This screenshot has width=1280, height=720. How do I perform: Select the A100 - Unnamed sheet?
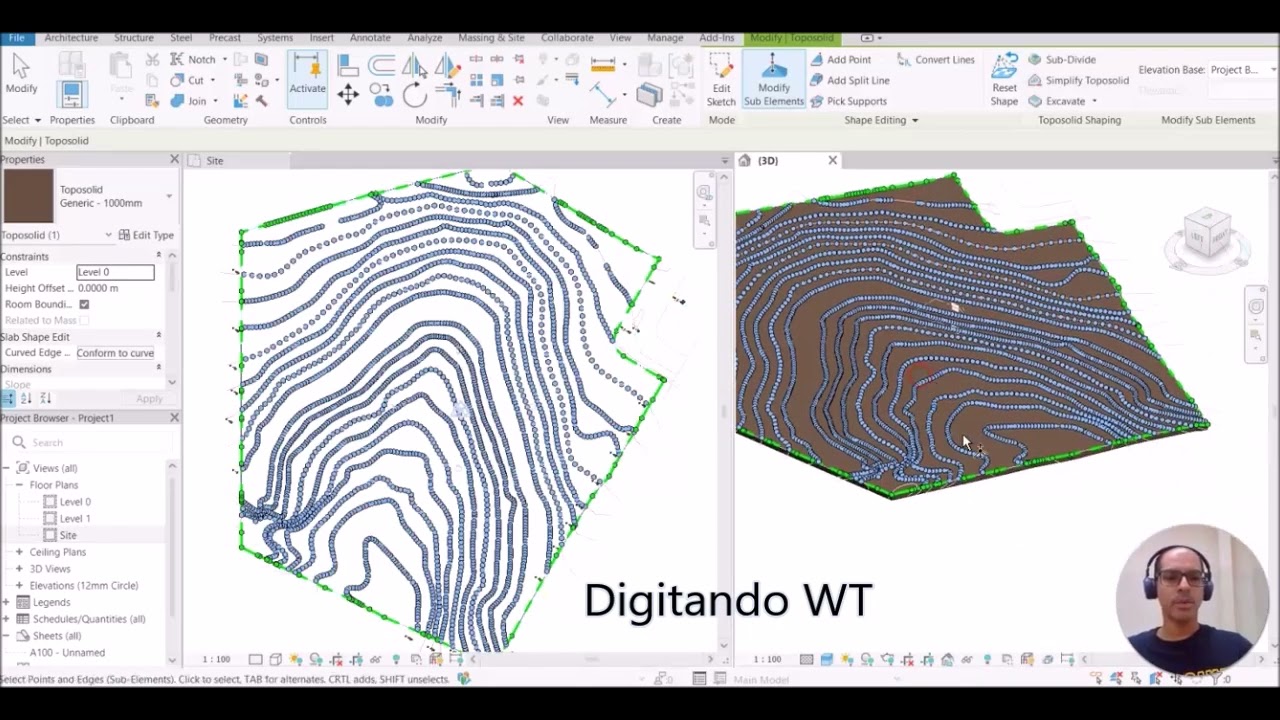point(67,653)
